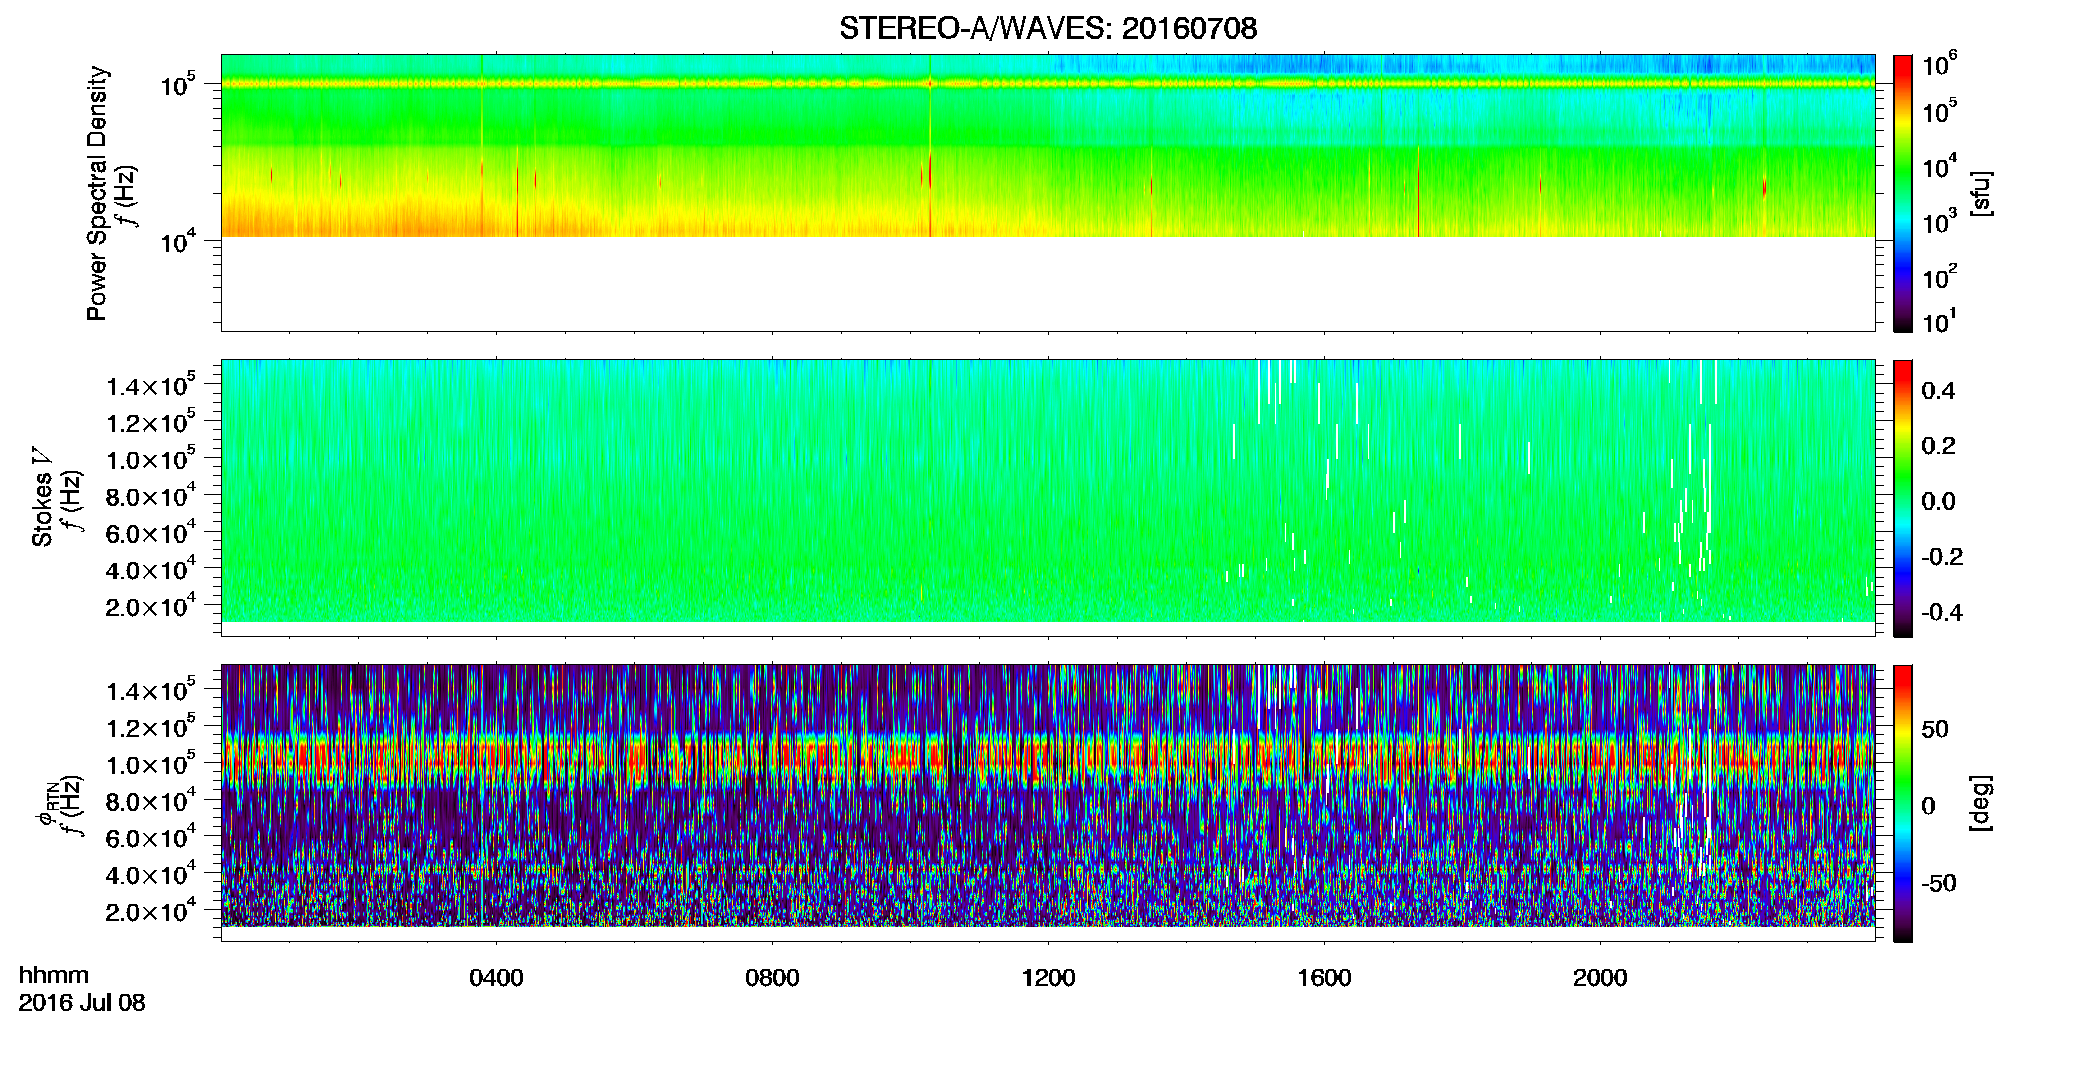2096x1080 pixels.
Task: Click the 2000 time tick label
Action: pyautogui.click(x=1600, y=977)
